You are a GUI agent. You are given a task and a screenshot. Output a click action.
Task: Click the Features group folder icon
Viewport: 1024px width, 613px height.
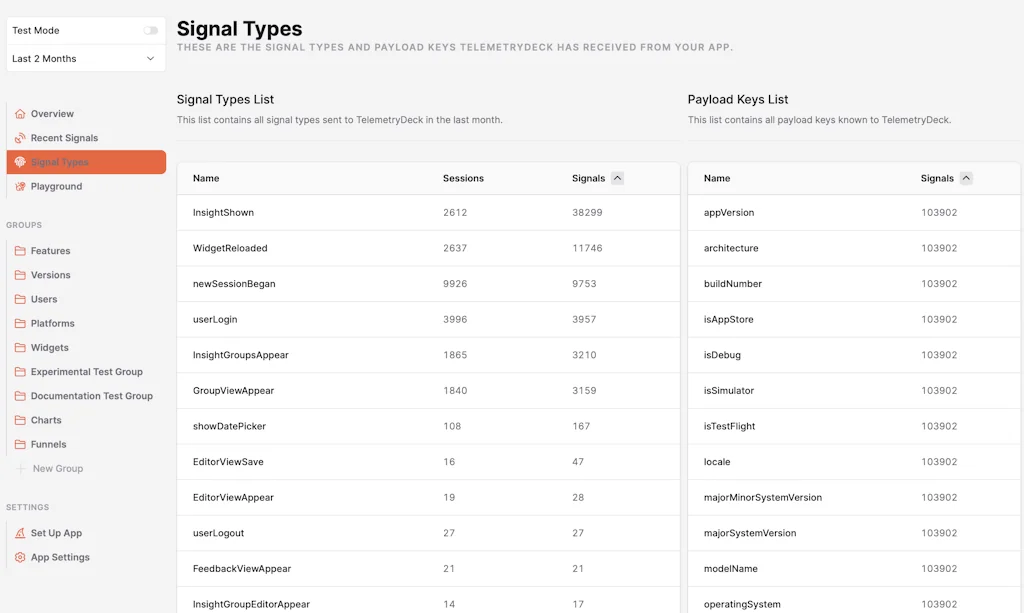tap(20, 251)
